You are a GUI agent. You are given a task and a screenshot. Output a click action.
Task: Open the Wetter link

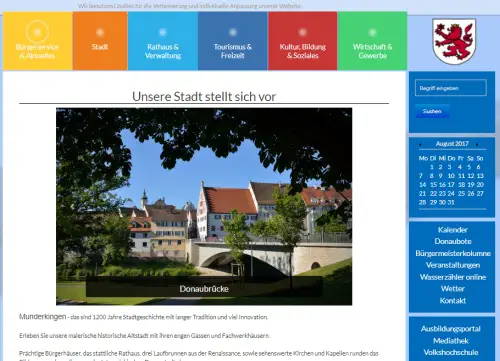click(x=453, y=289)
